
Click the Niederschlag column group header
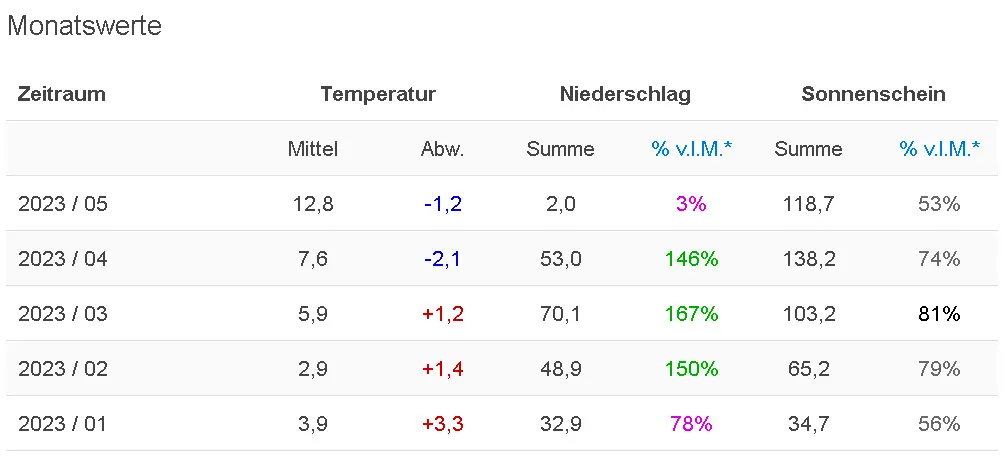coord(625,95)
